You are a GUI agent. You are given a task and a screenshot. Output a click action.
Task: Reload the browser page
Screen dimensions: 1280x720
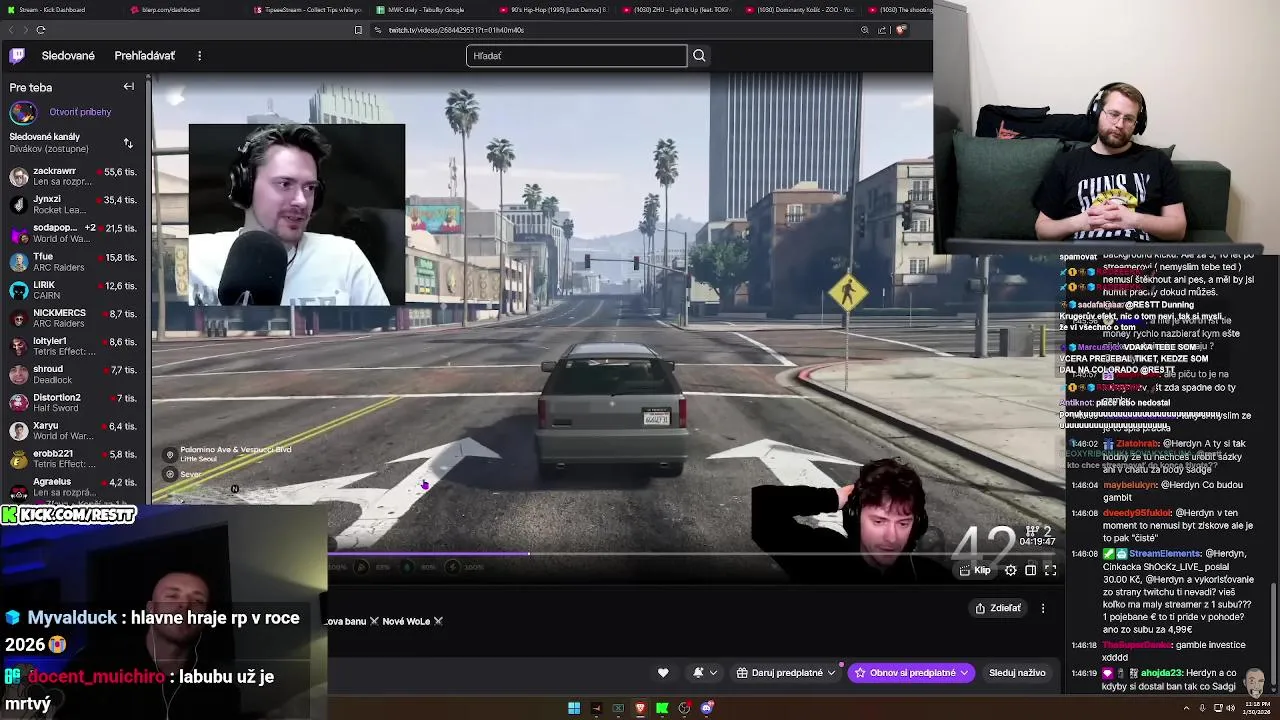41,30
